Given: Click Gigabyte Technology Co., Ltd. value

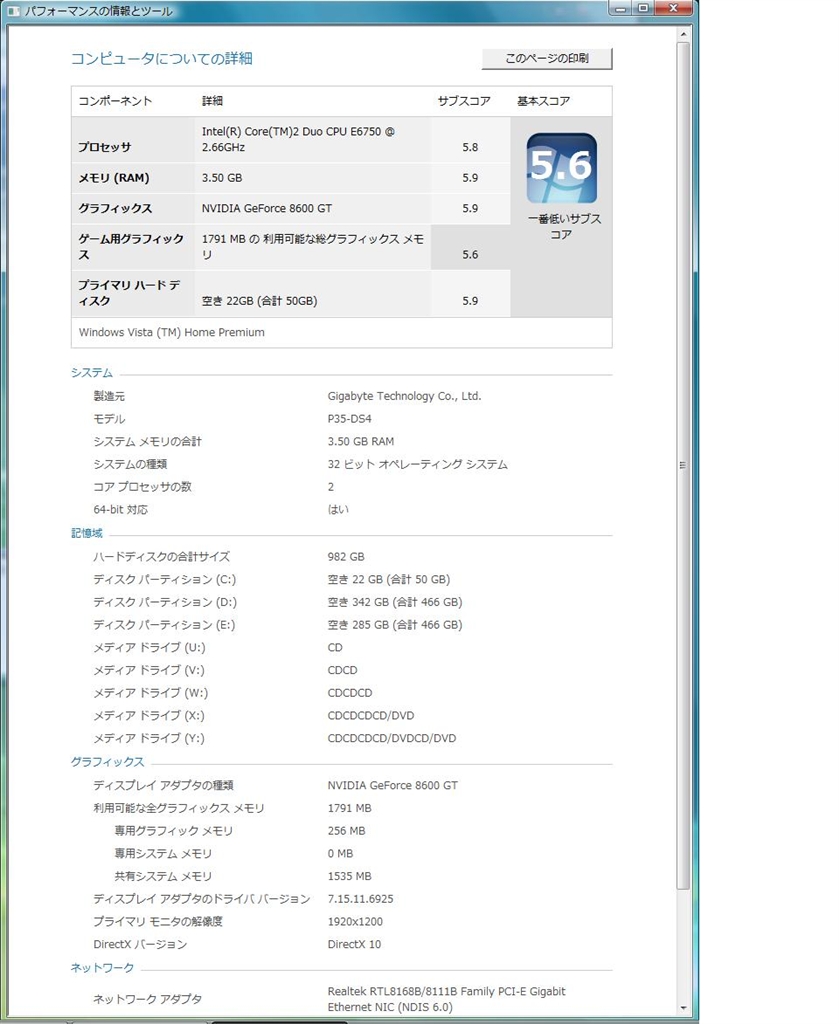Looking at the screenshot, I should click(x=404, y=396).
